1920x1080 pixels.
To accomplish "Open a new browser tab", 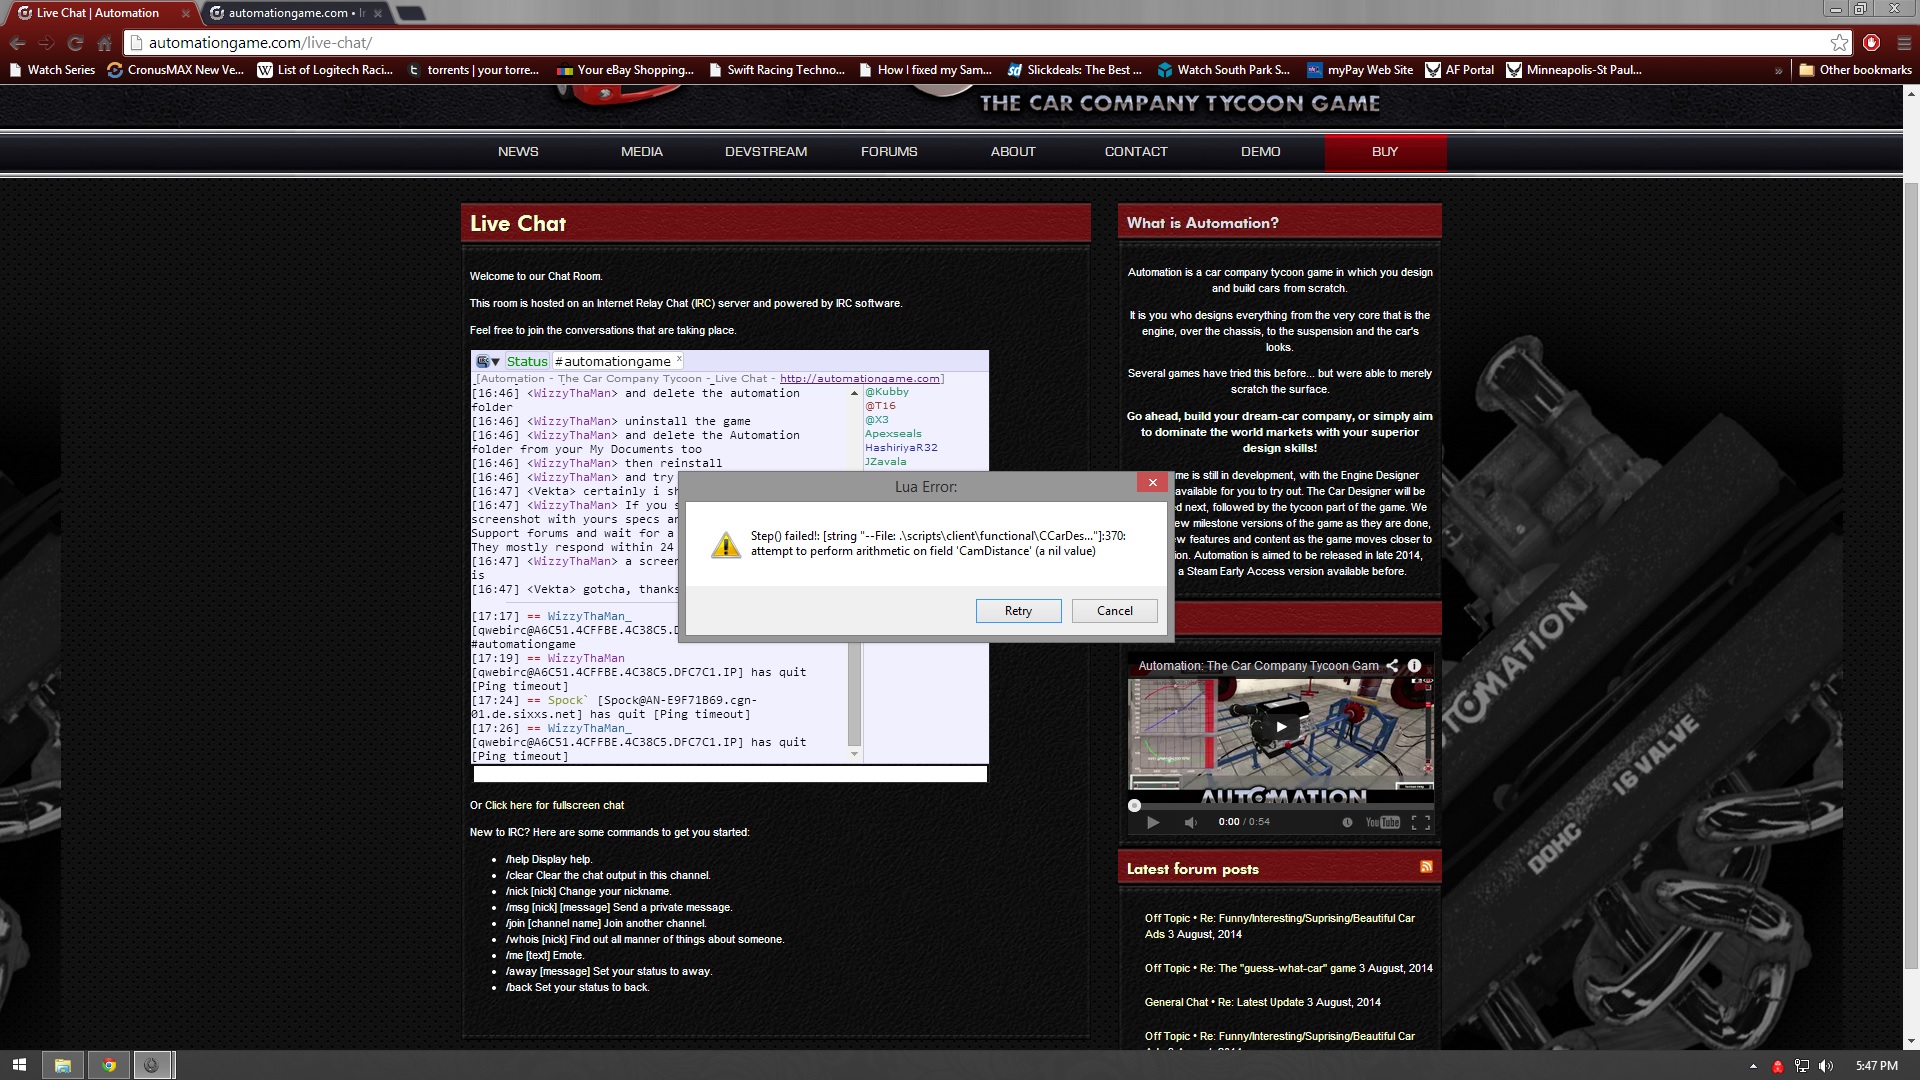I will point(410,13).
